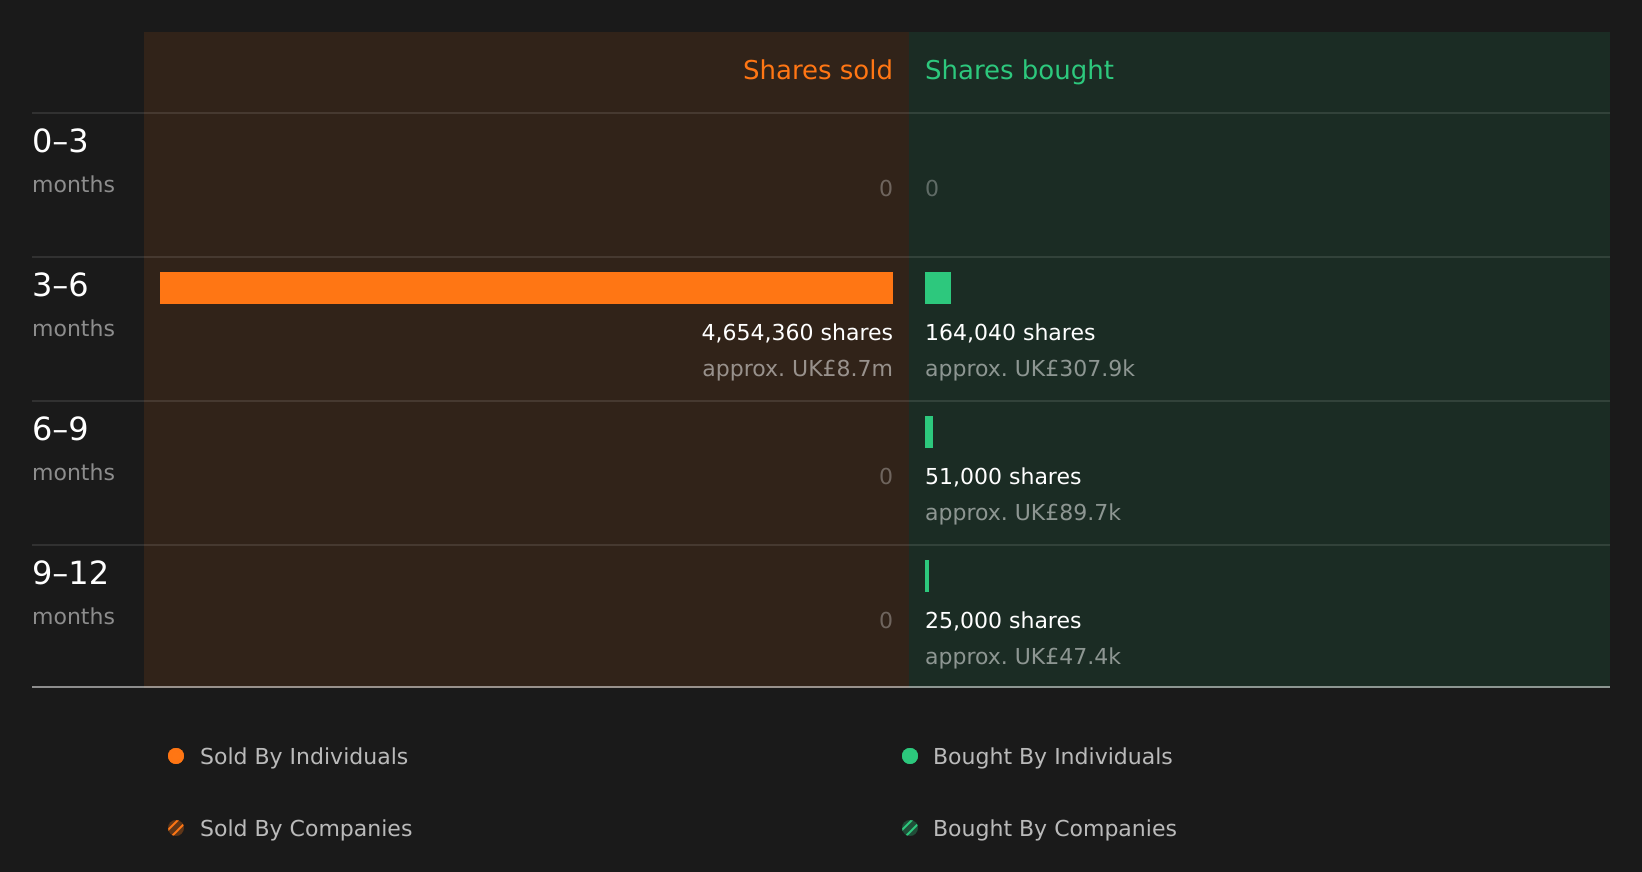Click the 0 sold value in 9–12 months row

[x=886, y=621]
